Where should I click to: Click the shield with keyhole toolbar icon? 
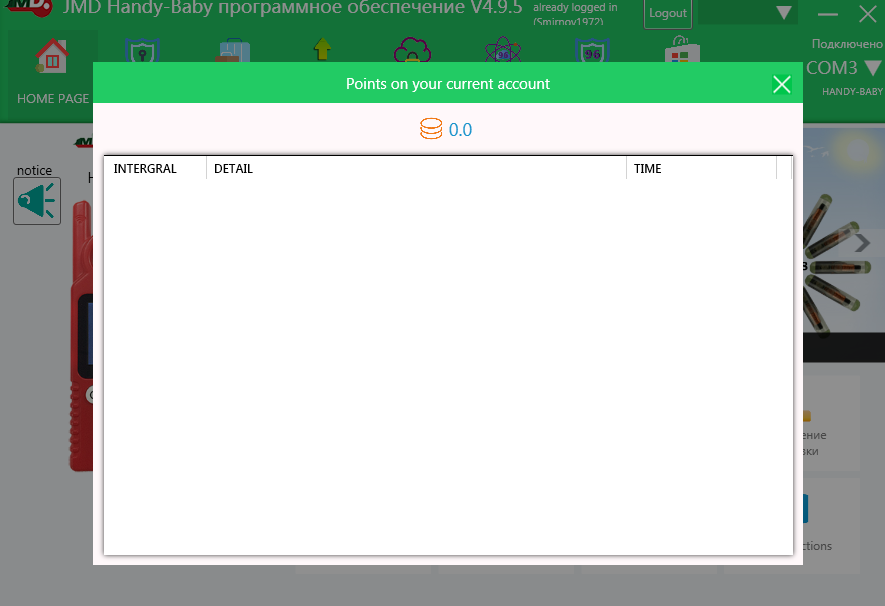[x=142, y=50]
